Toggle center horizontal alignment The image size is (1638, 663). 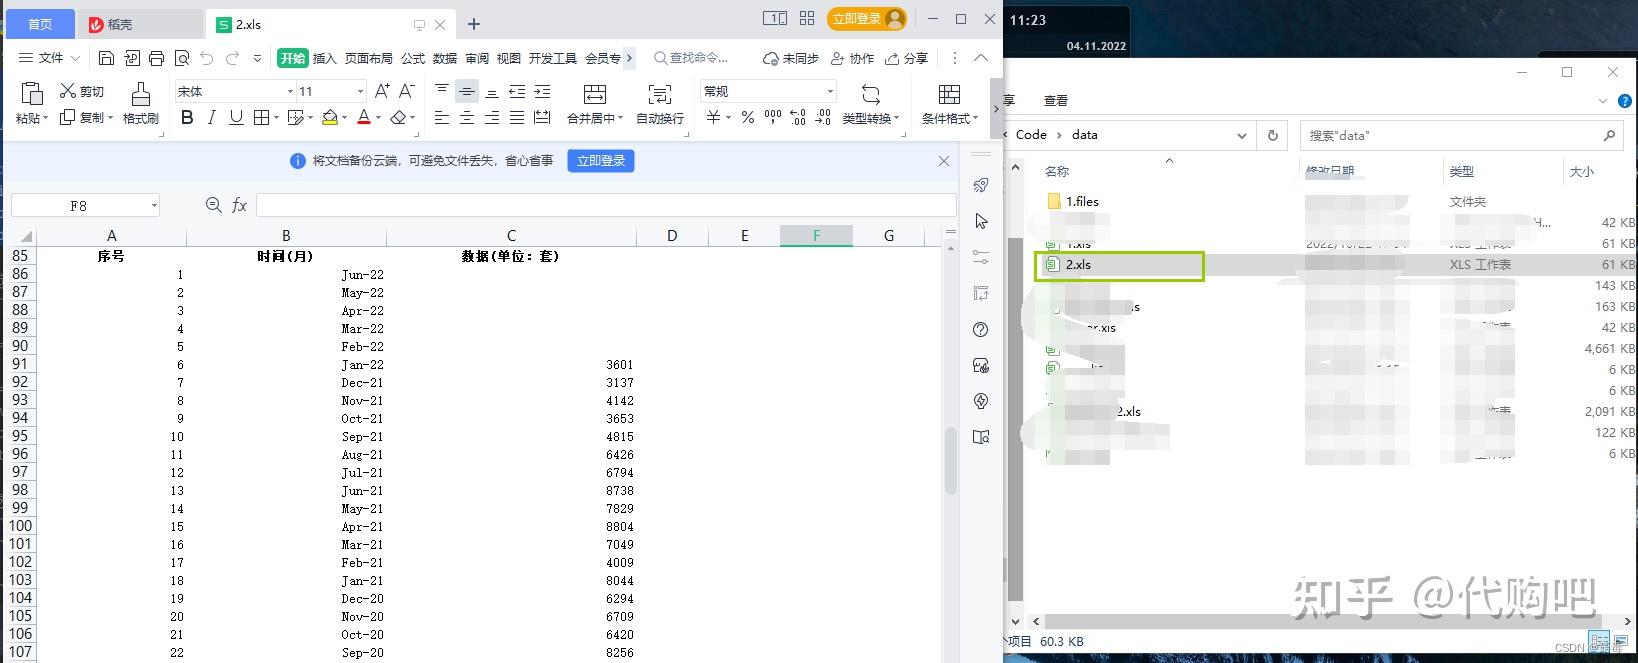467,118
